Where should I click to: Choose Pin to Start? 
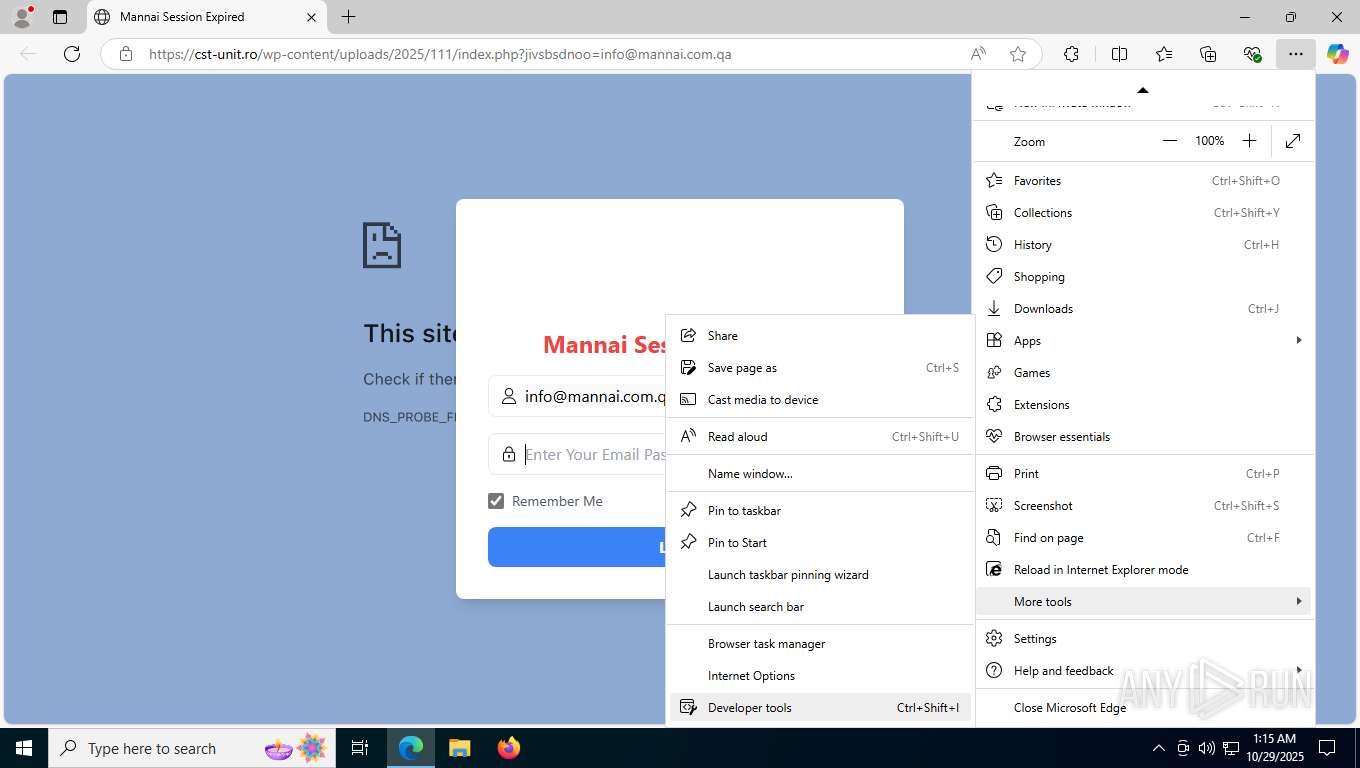(x=820, y=543)
